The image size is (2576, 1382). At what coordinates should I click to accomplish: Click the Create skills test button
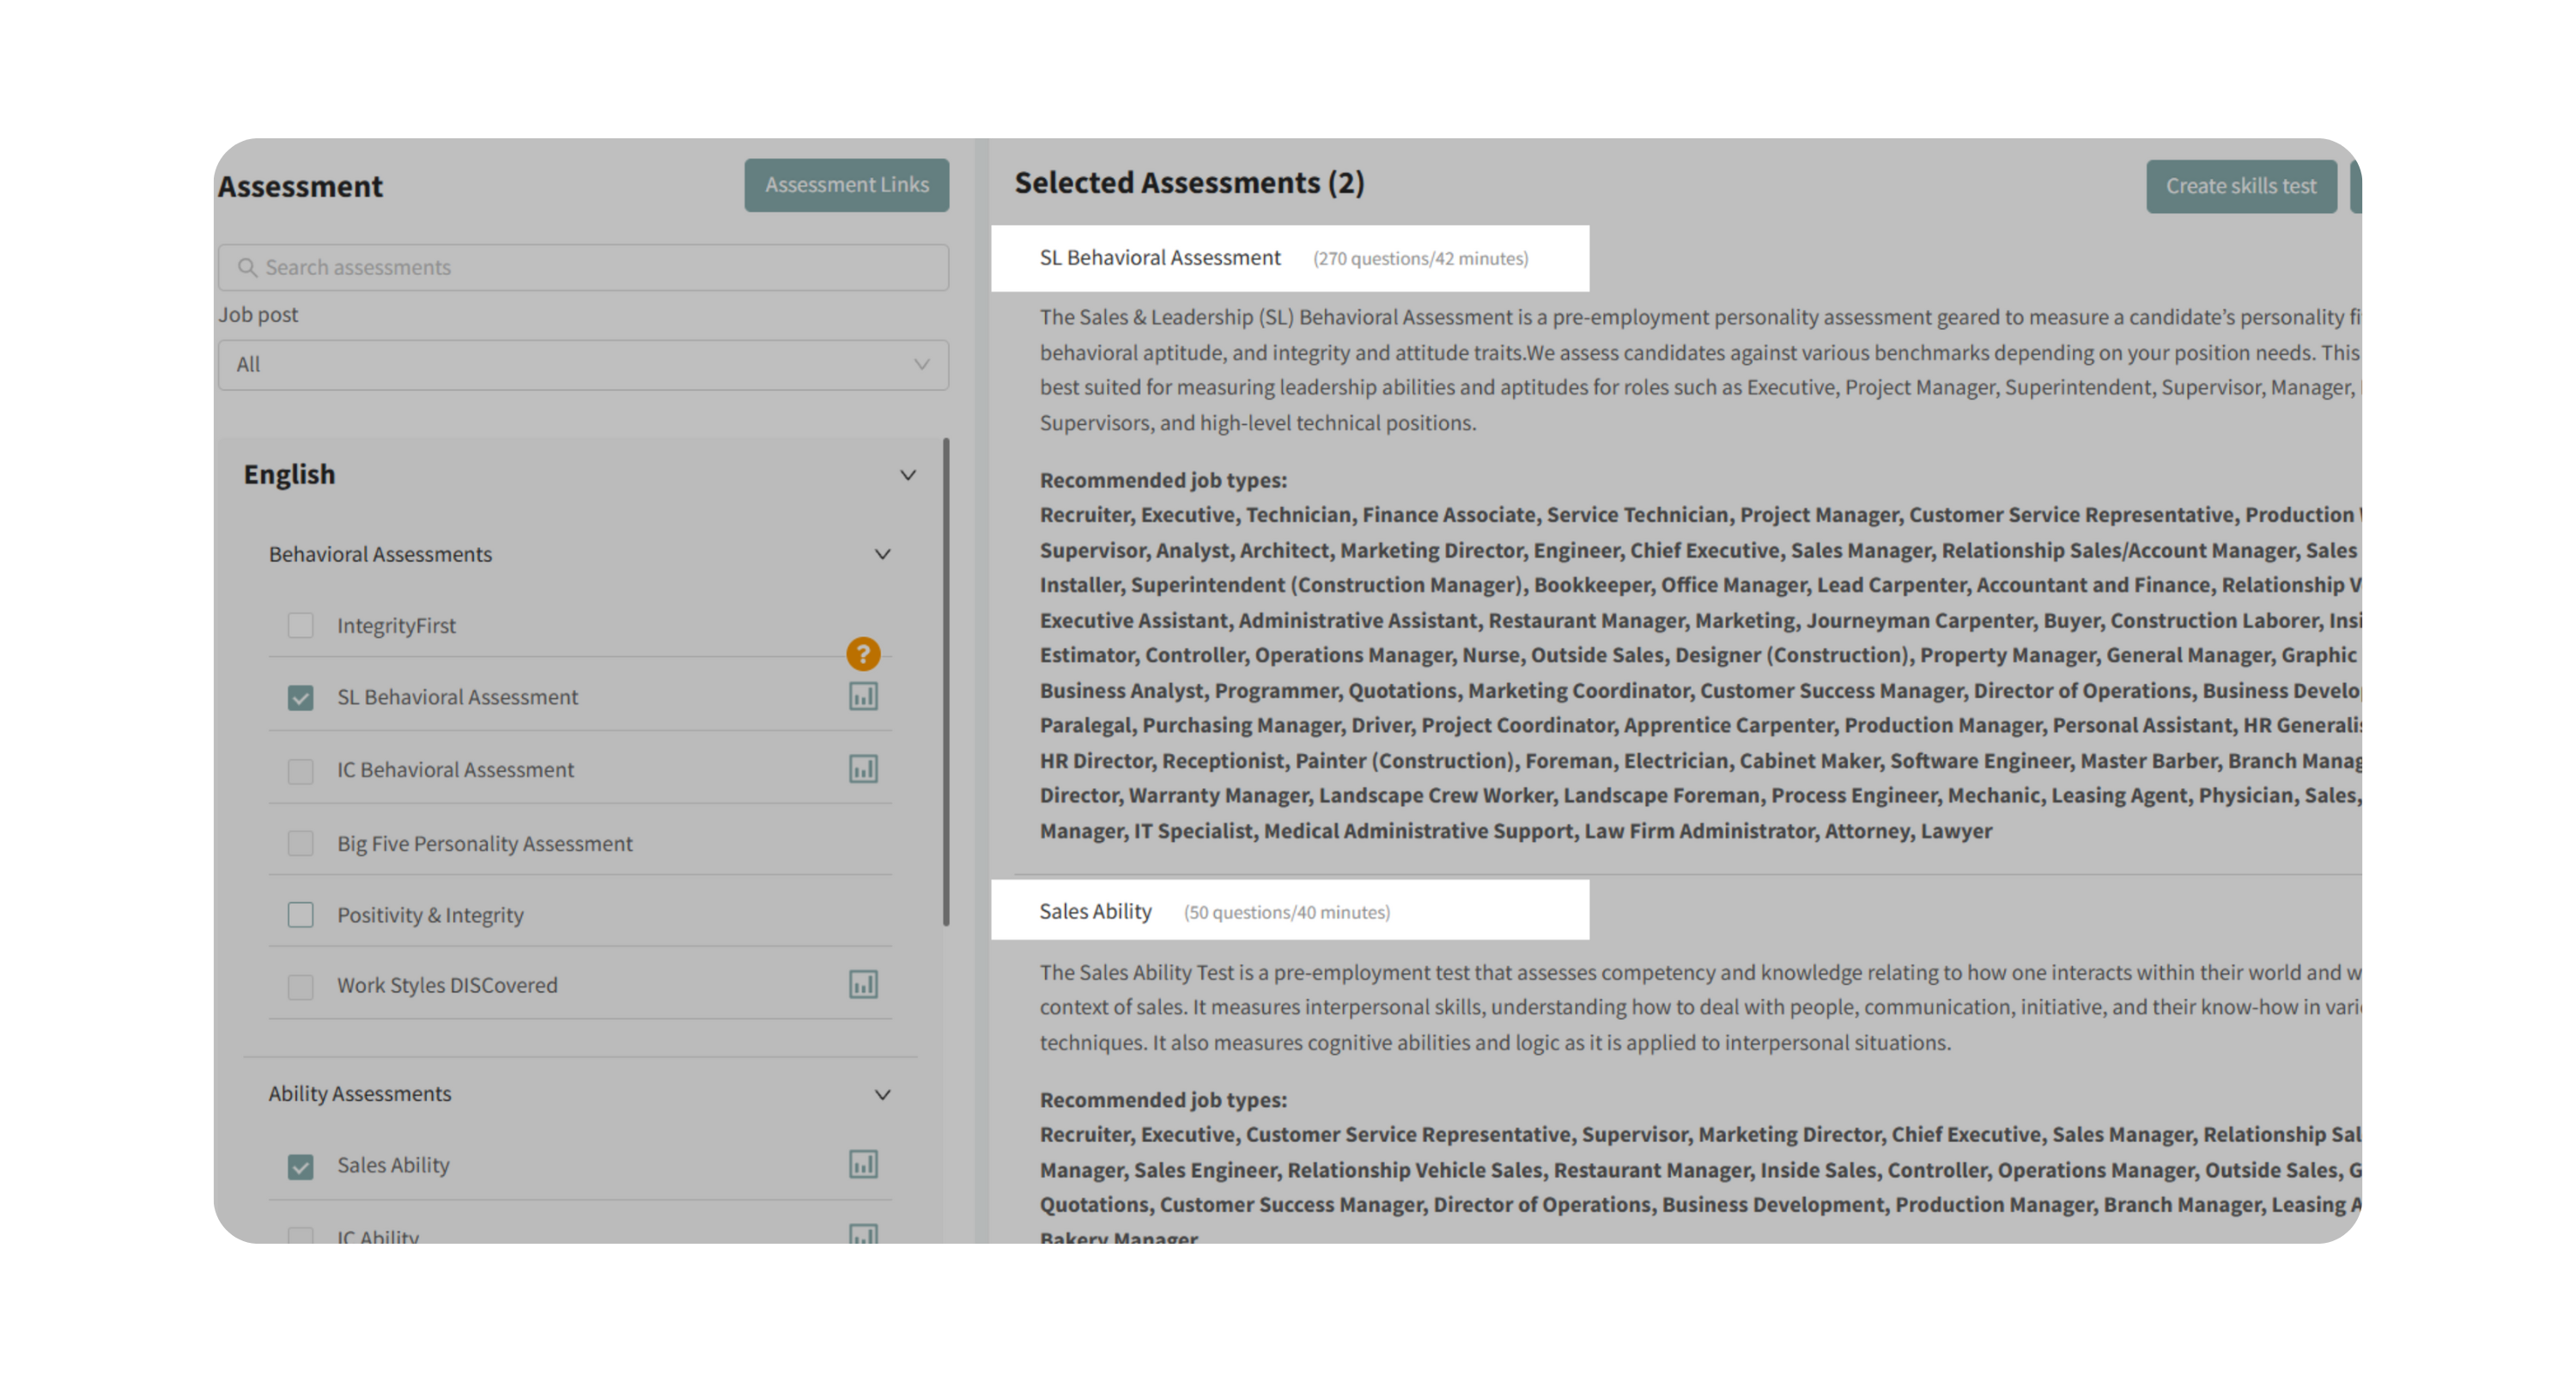[x=2240, y=187]
